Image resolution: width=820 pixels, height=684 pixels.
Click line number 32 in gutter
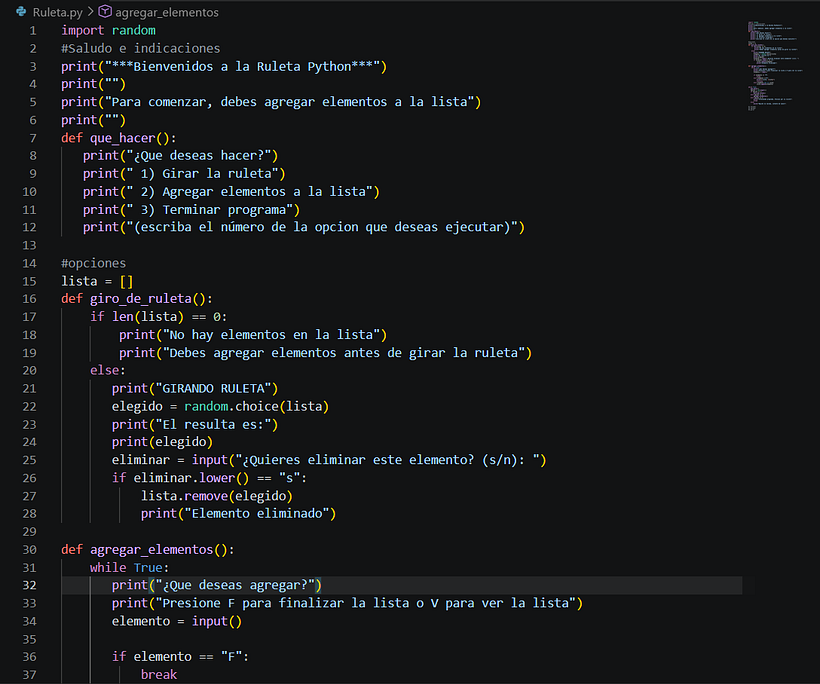pyautogui.click(x=29, y=585)
